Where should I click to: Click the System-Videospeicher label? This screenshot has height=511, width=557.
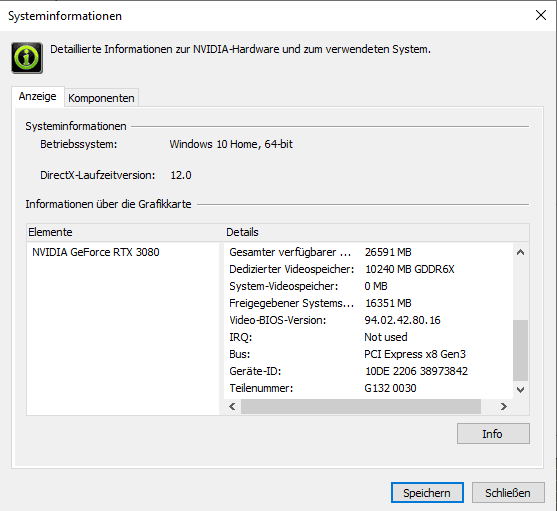283,286
